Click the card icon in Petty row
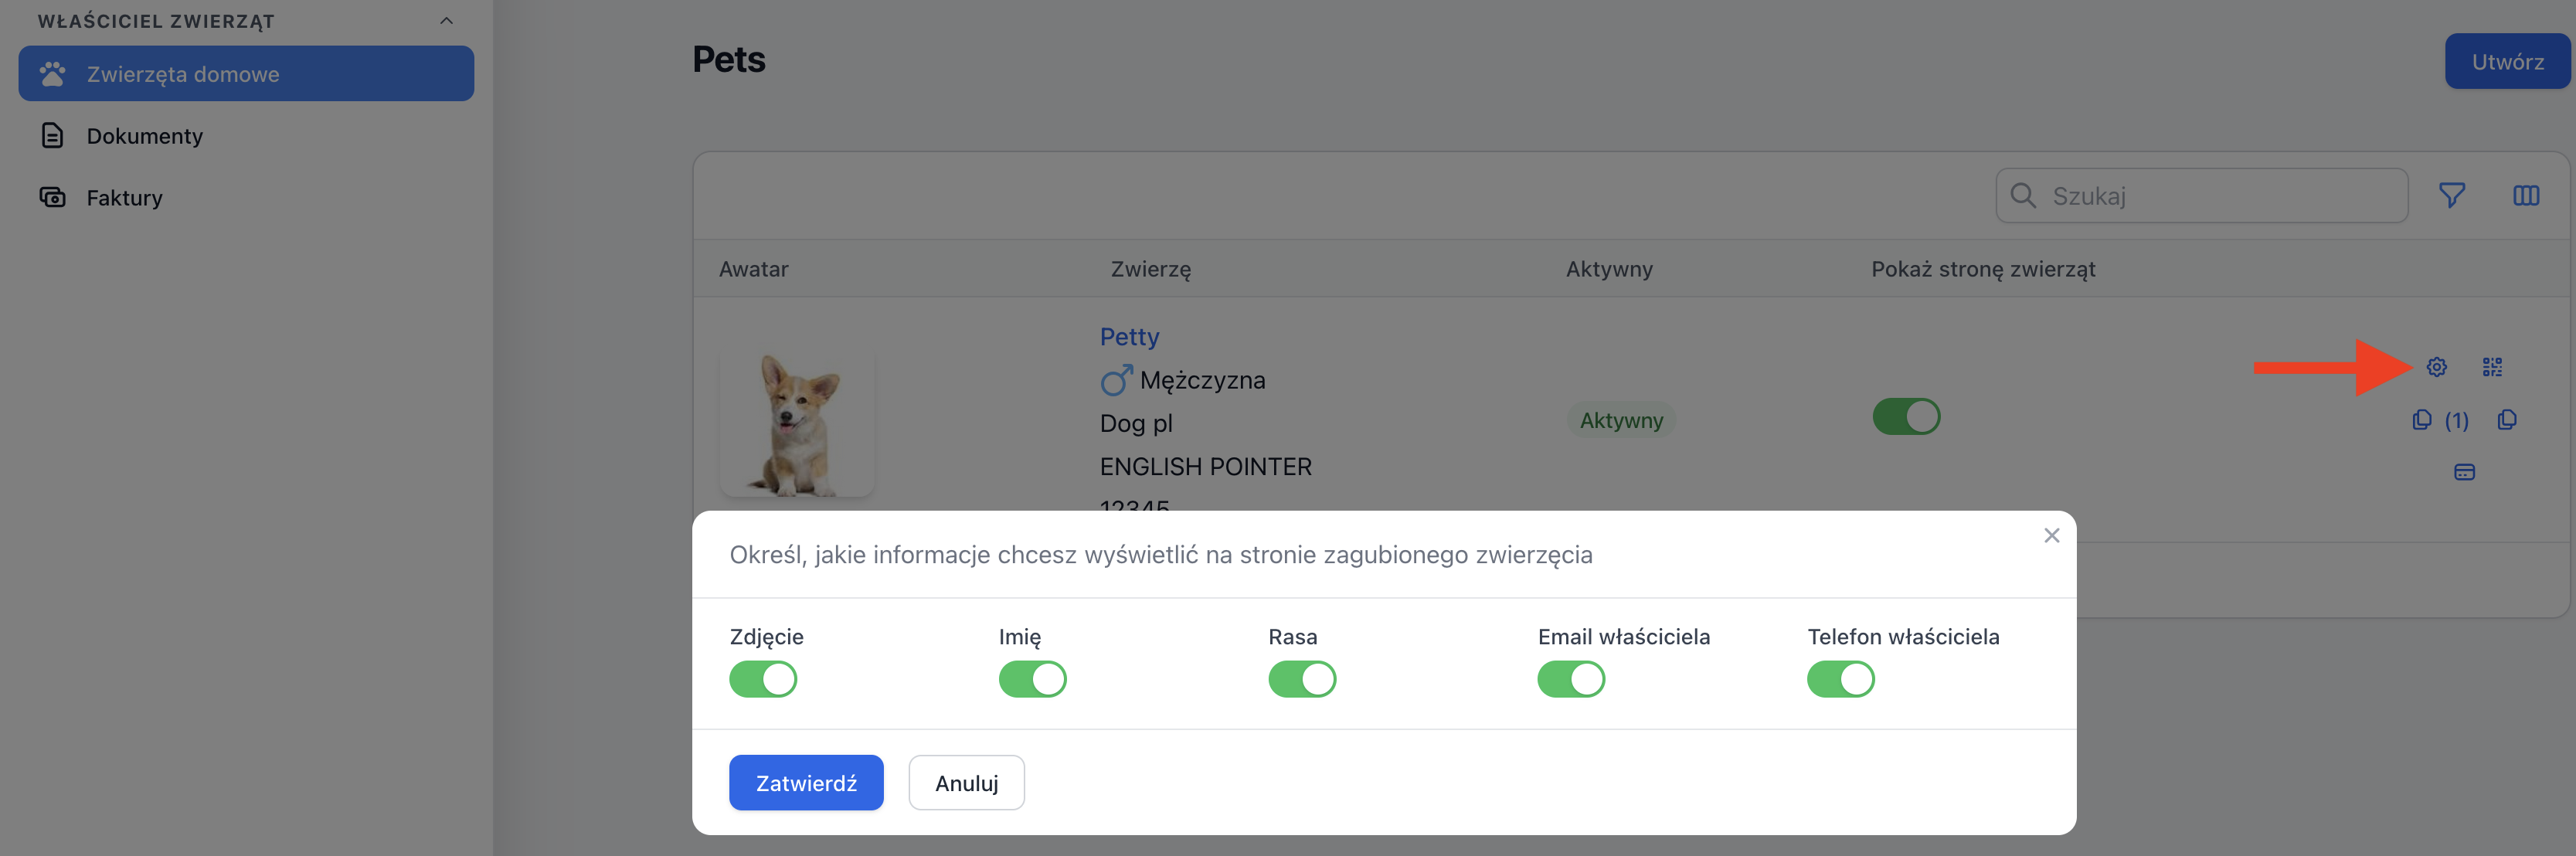Screen dimensions: 2576x856 pyautogui.click(x=2464, y=472)
